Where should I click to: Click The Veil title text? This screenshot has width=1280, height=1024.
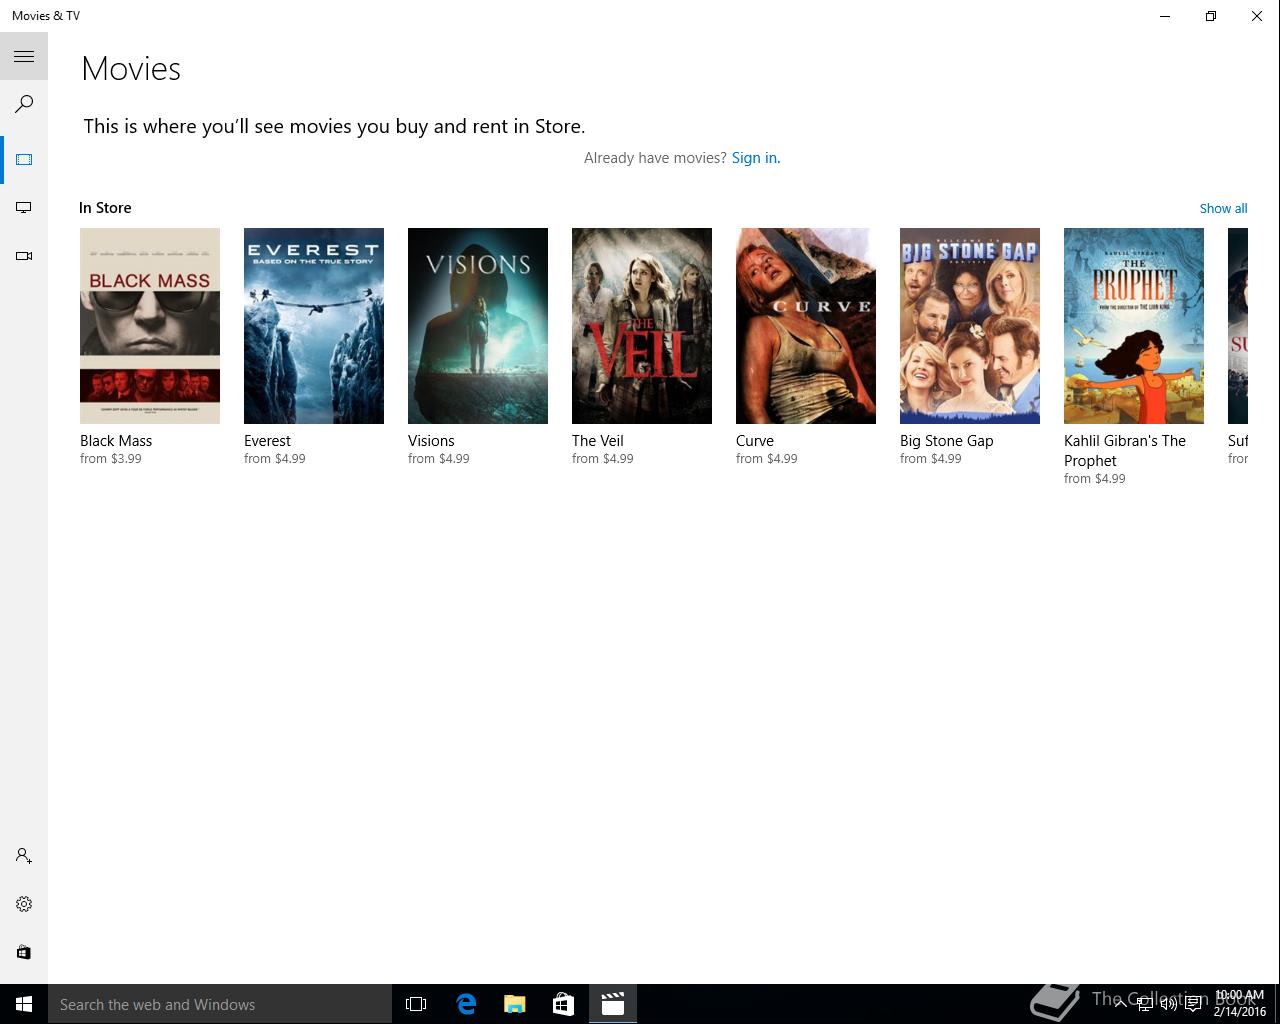click(597, 441)
